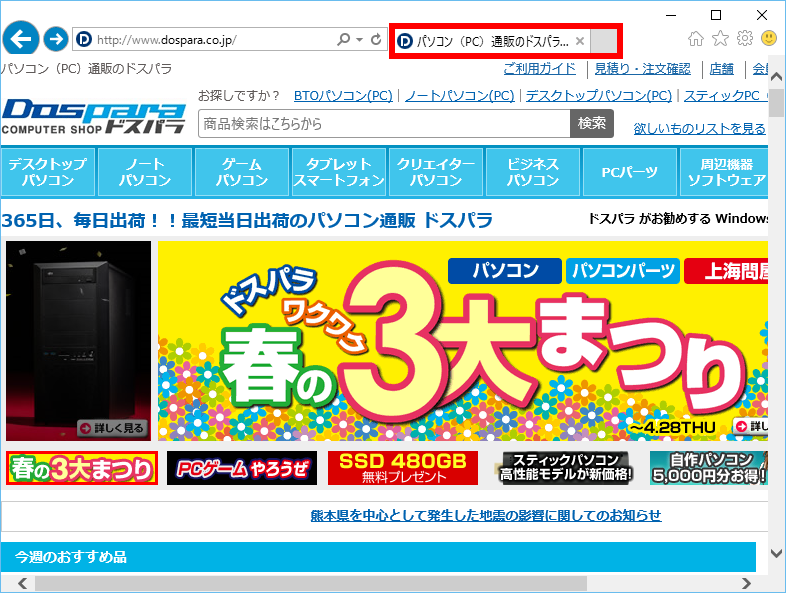Open the 見積り・注文確認 link
Screen dimensions: 786x593
pos(643,69)
